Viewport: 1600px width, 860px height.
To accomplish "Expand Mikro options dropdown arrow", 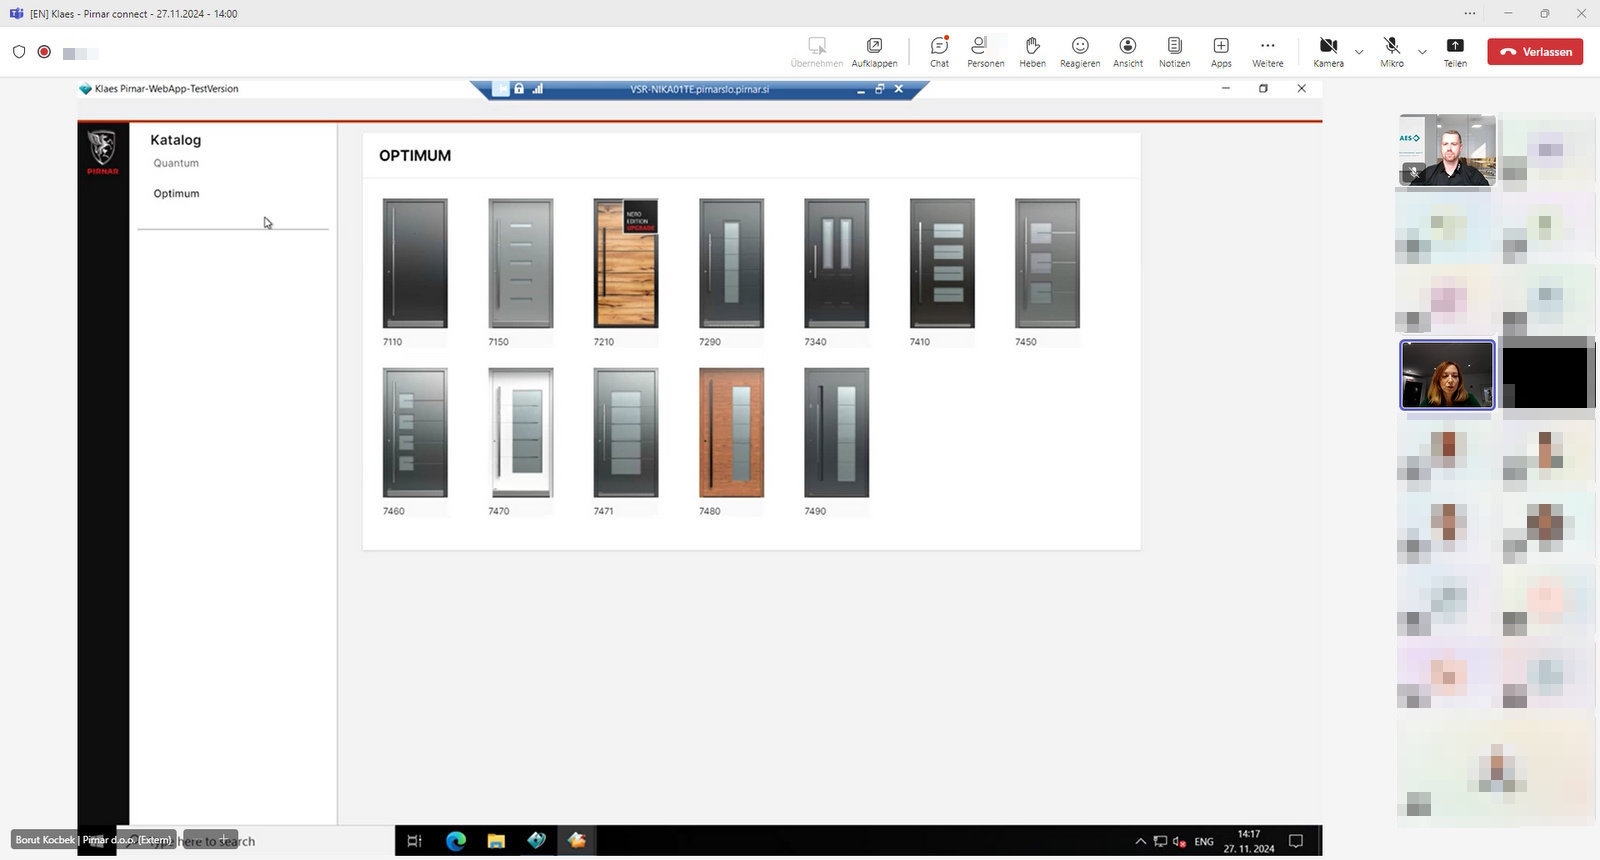I will coord(1422,52).
